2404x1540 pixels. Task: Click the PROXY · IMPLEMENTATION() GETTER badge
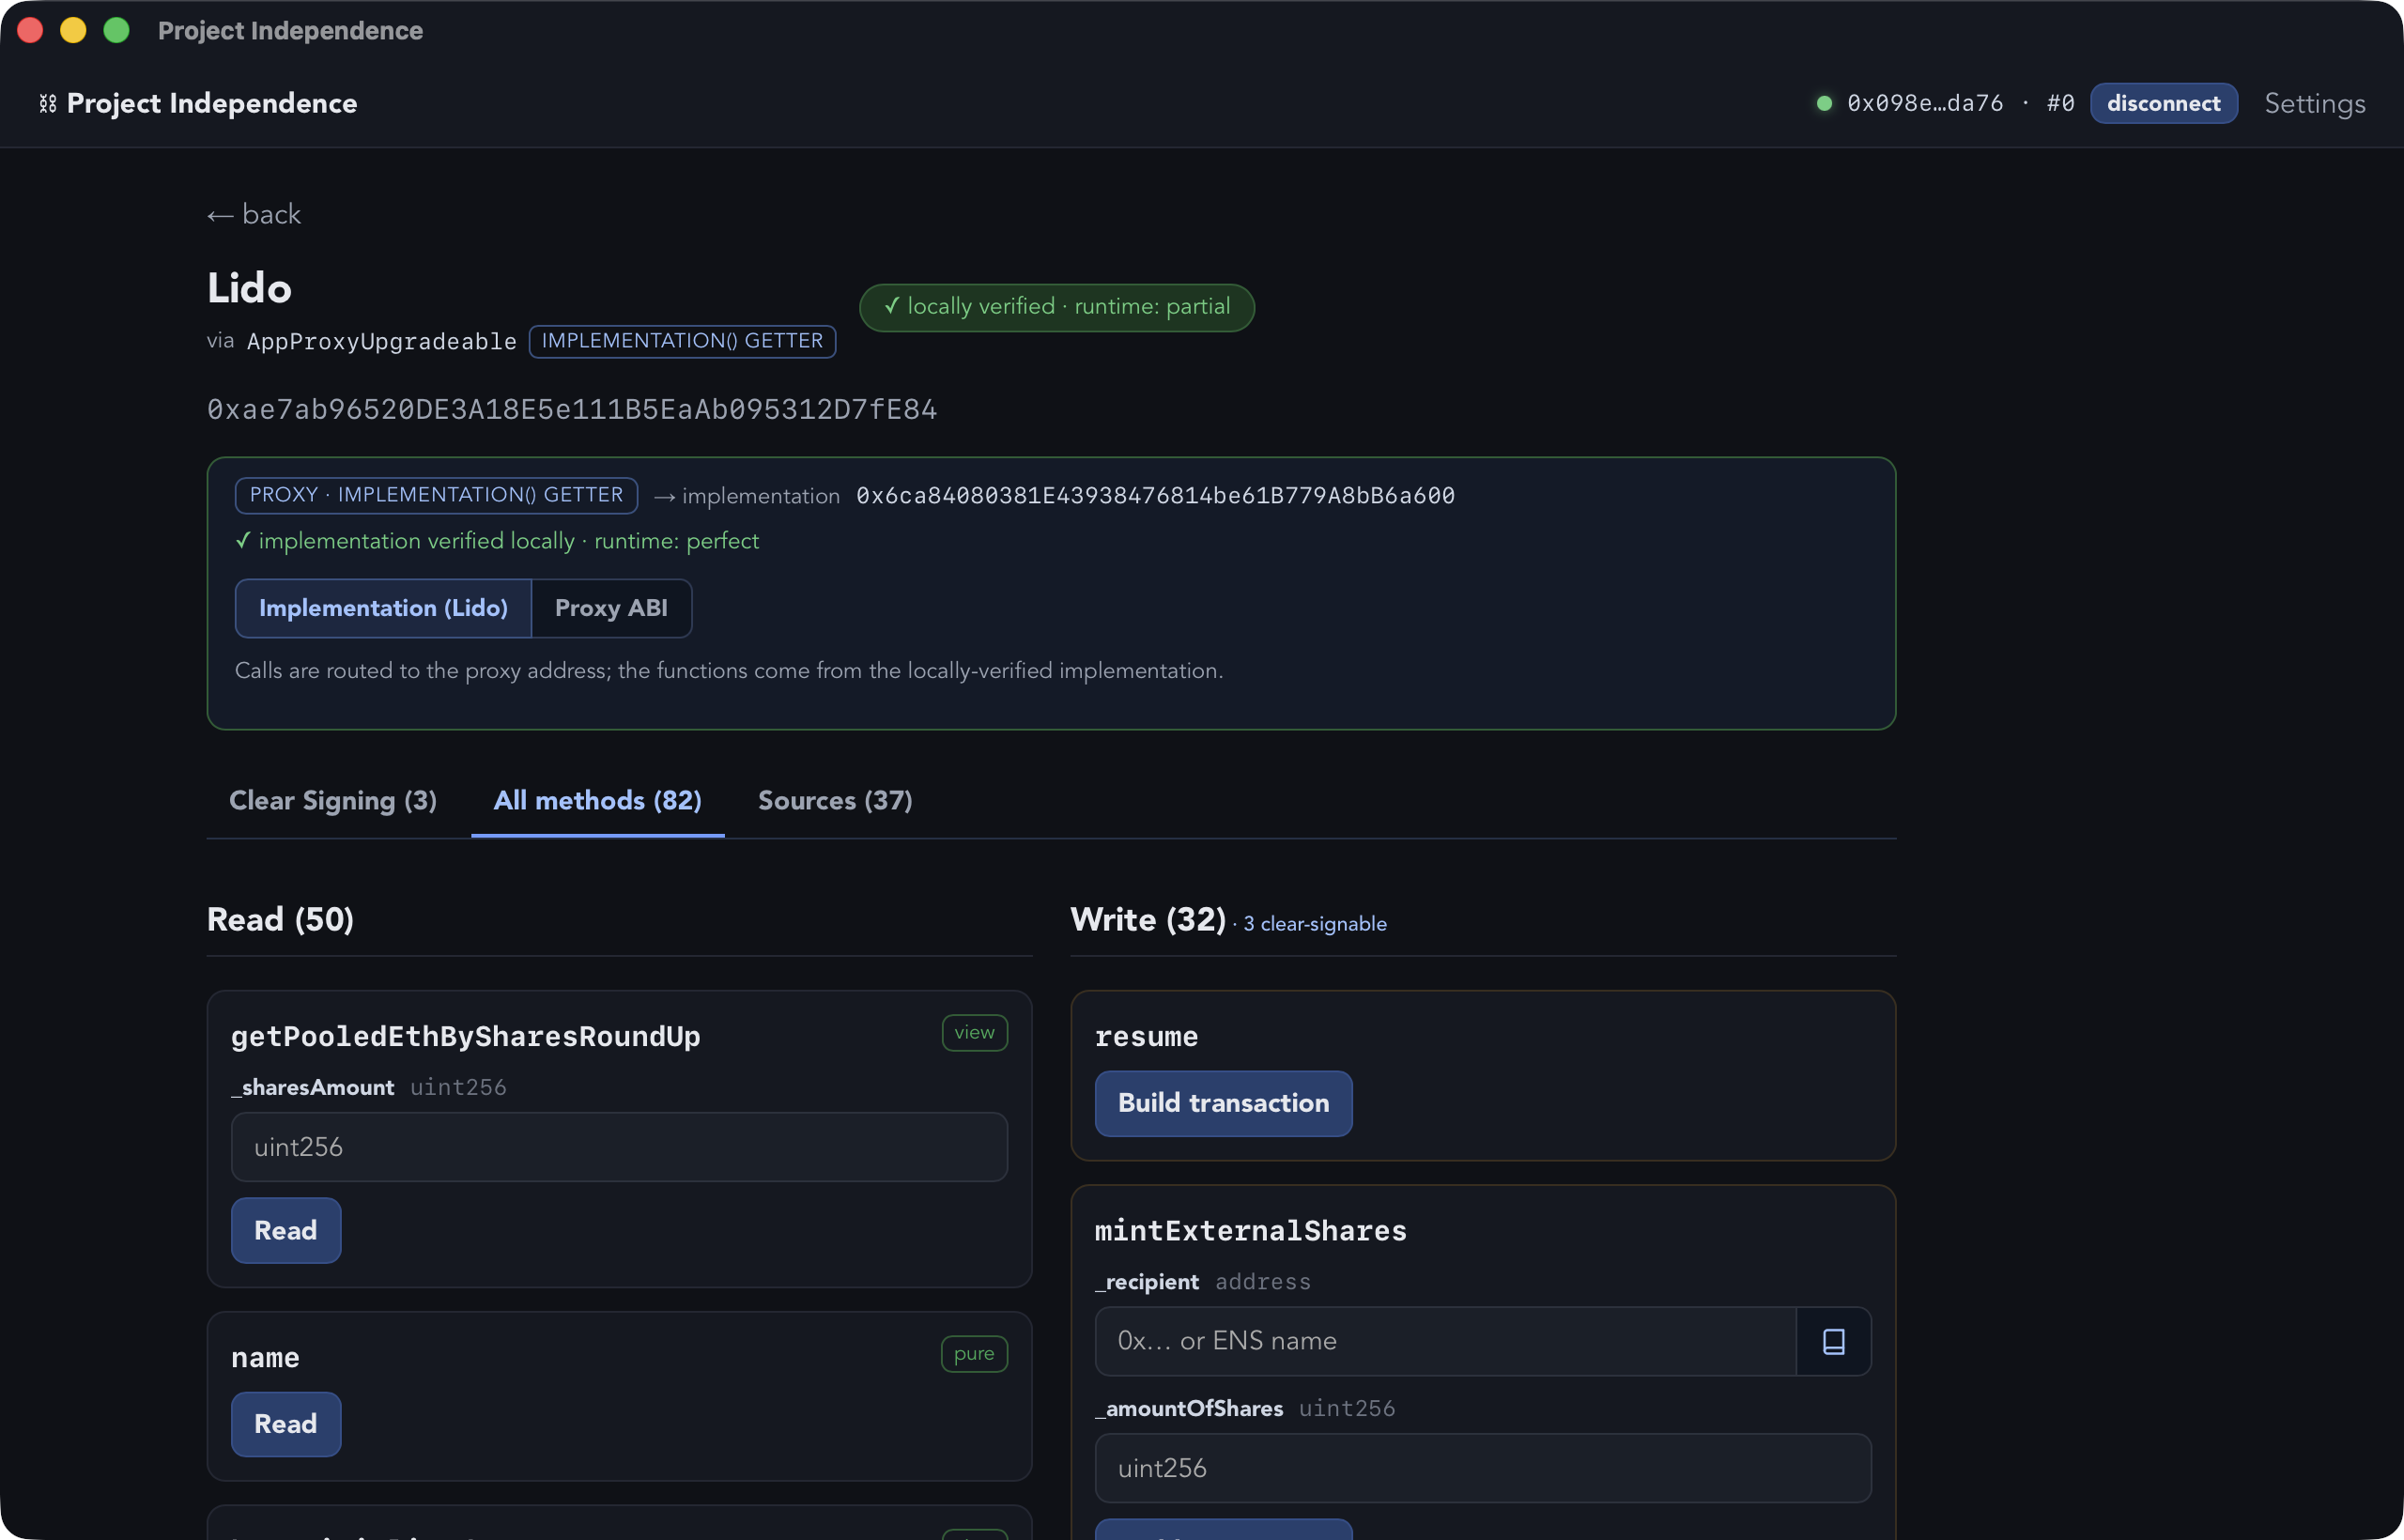[436, 495]
